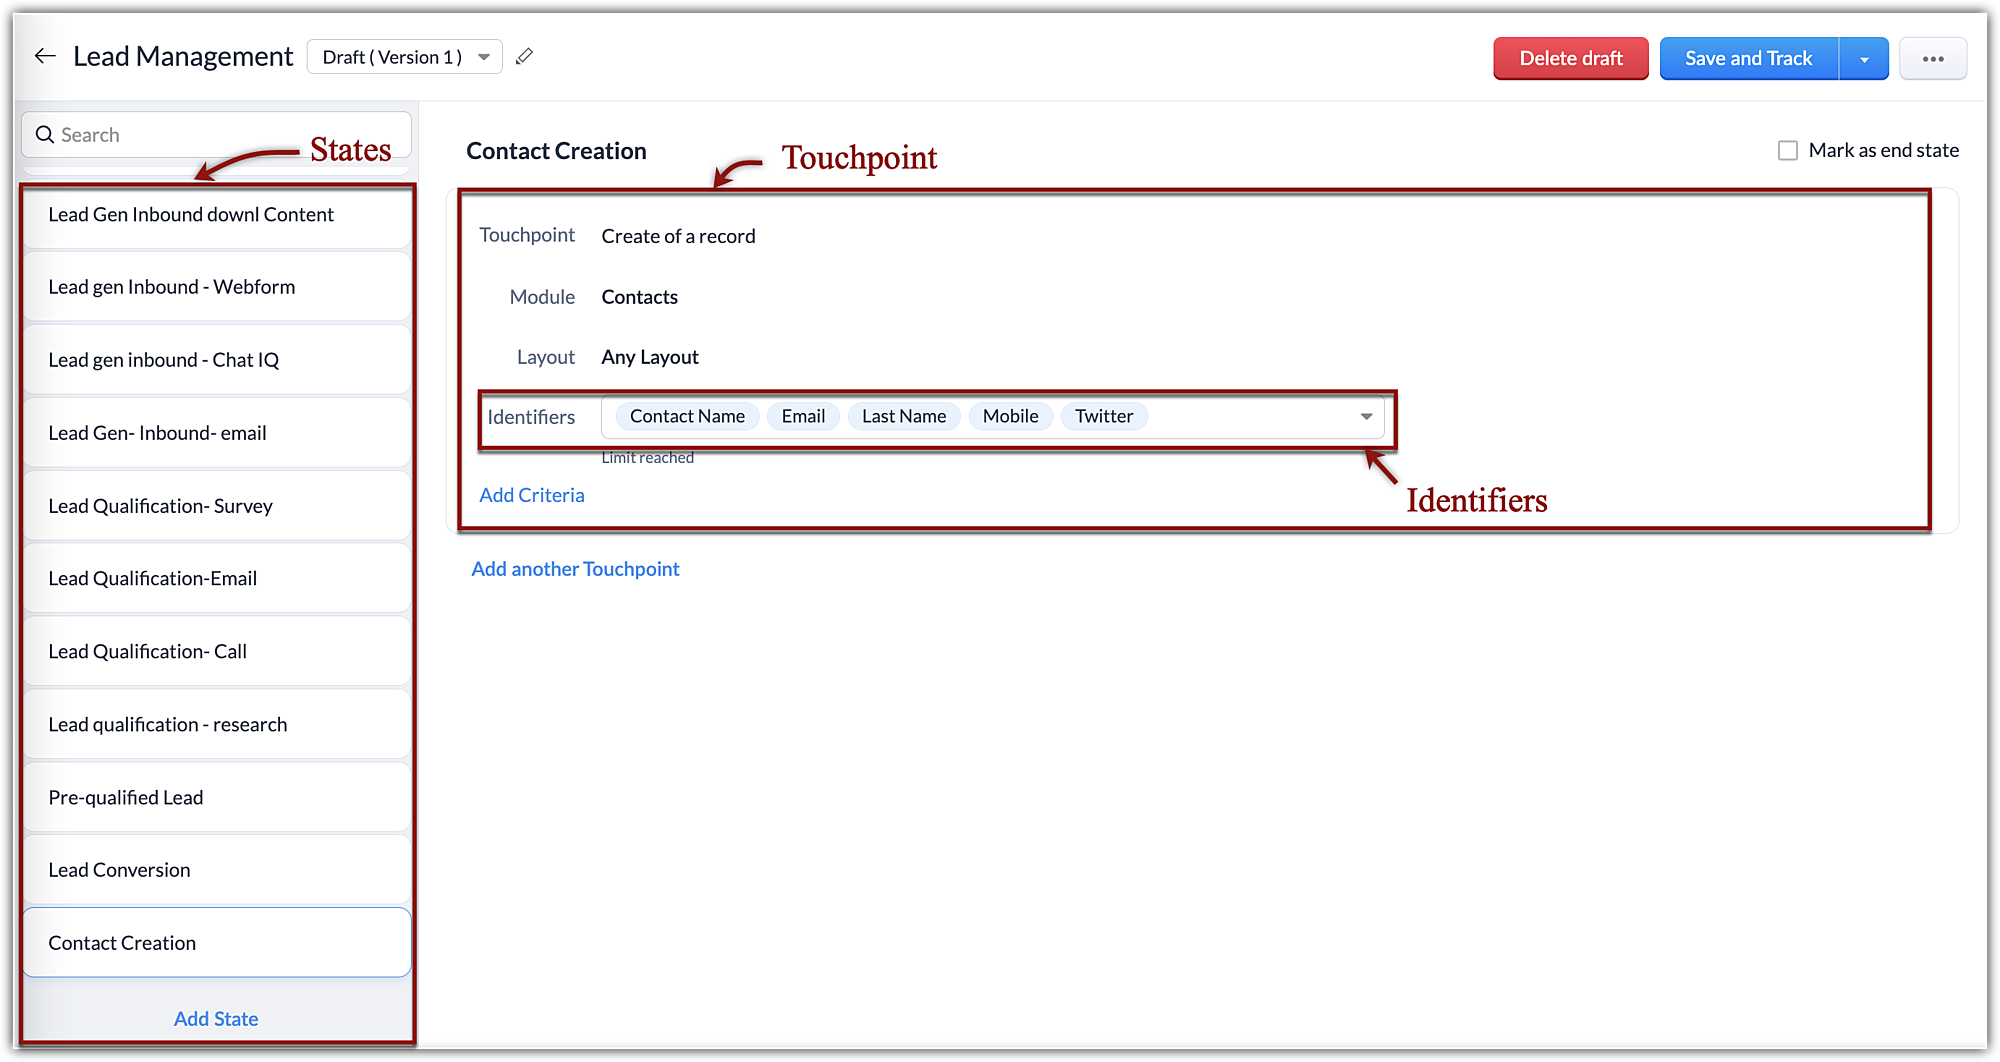Screen dimensions: 2000x1062
Task: Click the Contacts module value
Action: click(639, 297)
